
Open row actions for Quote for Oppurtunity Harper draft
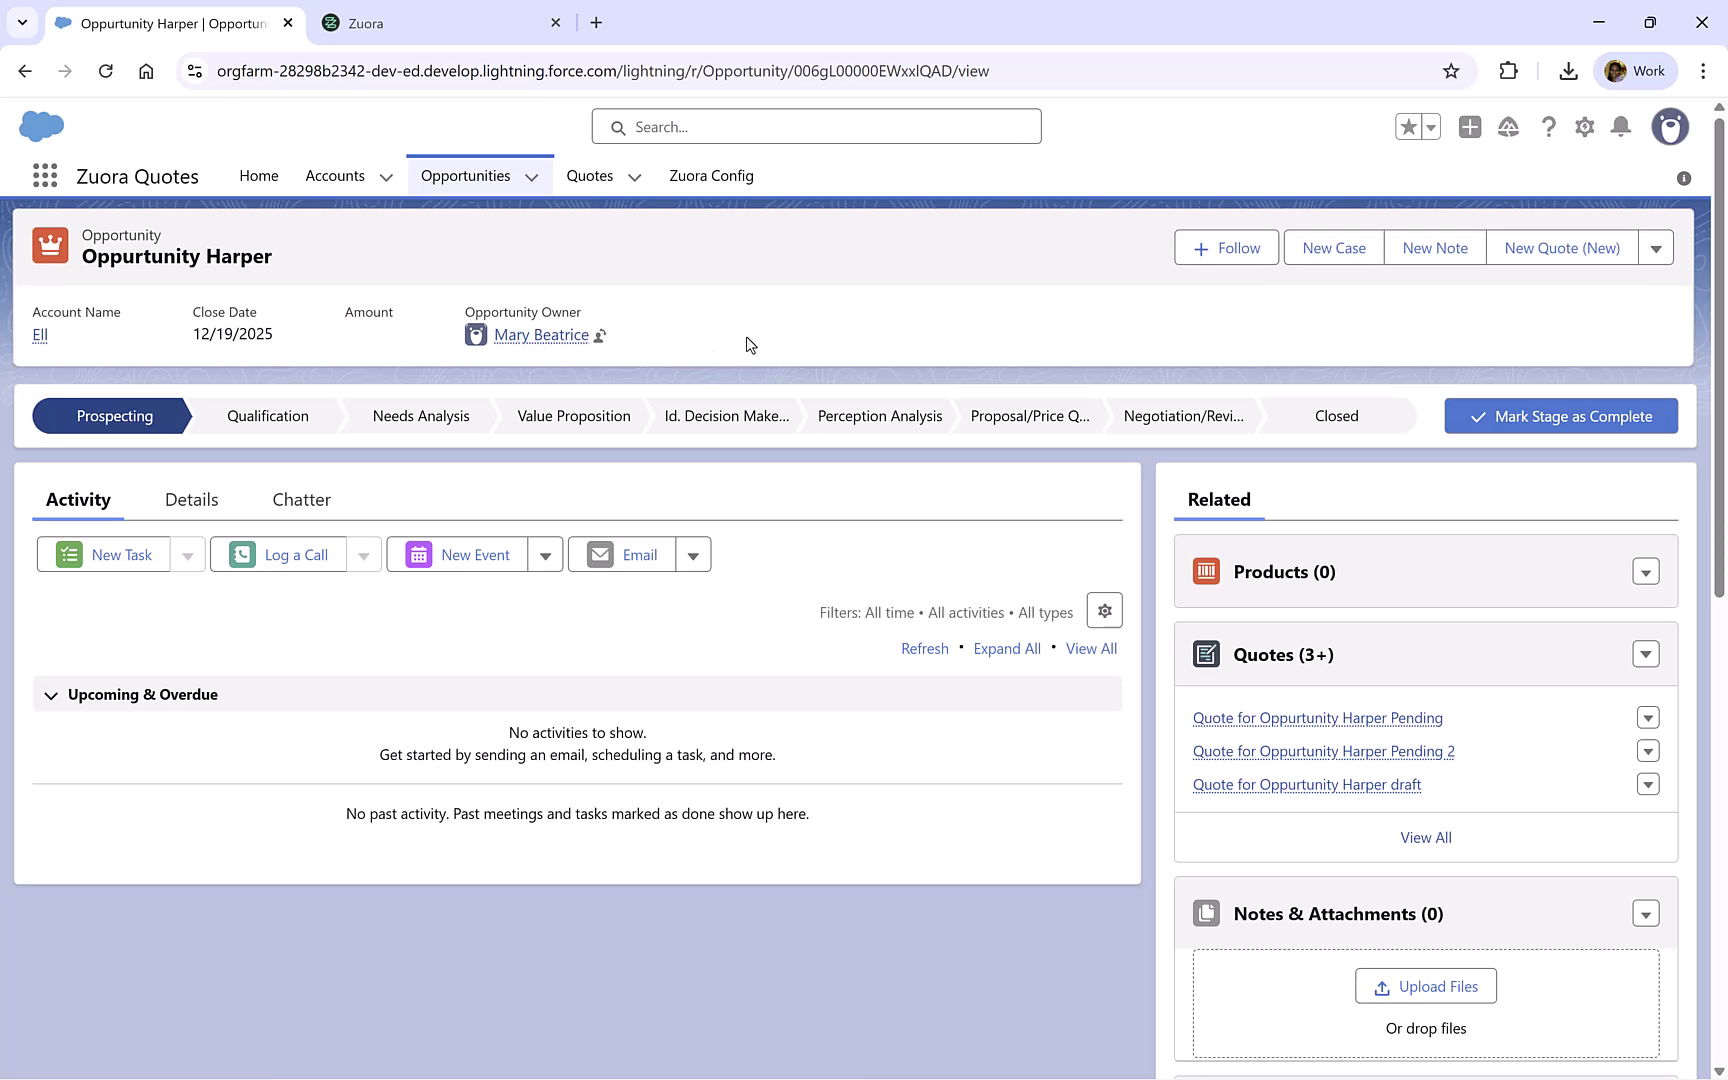[x=1648, y=784]
